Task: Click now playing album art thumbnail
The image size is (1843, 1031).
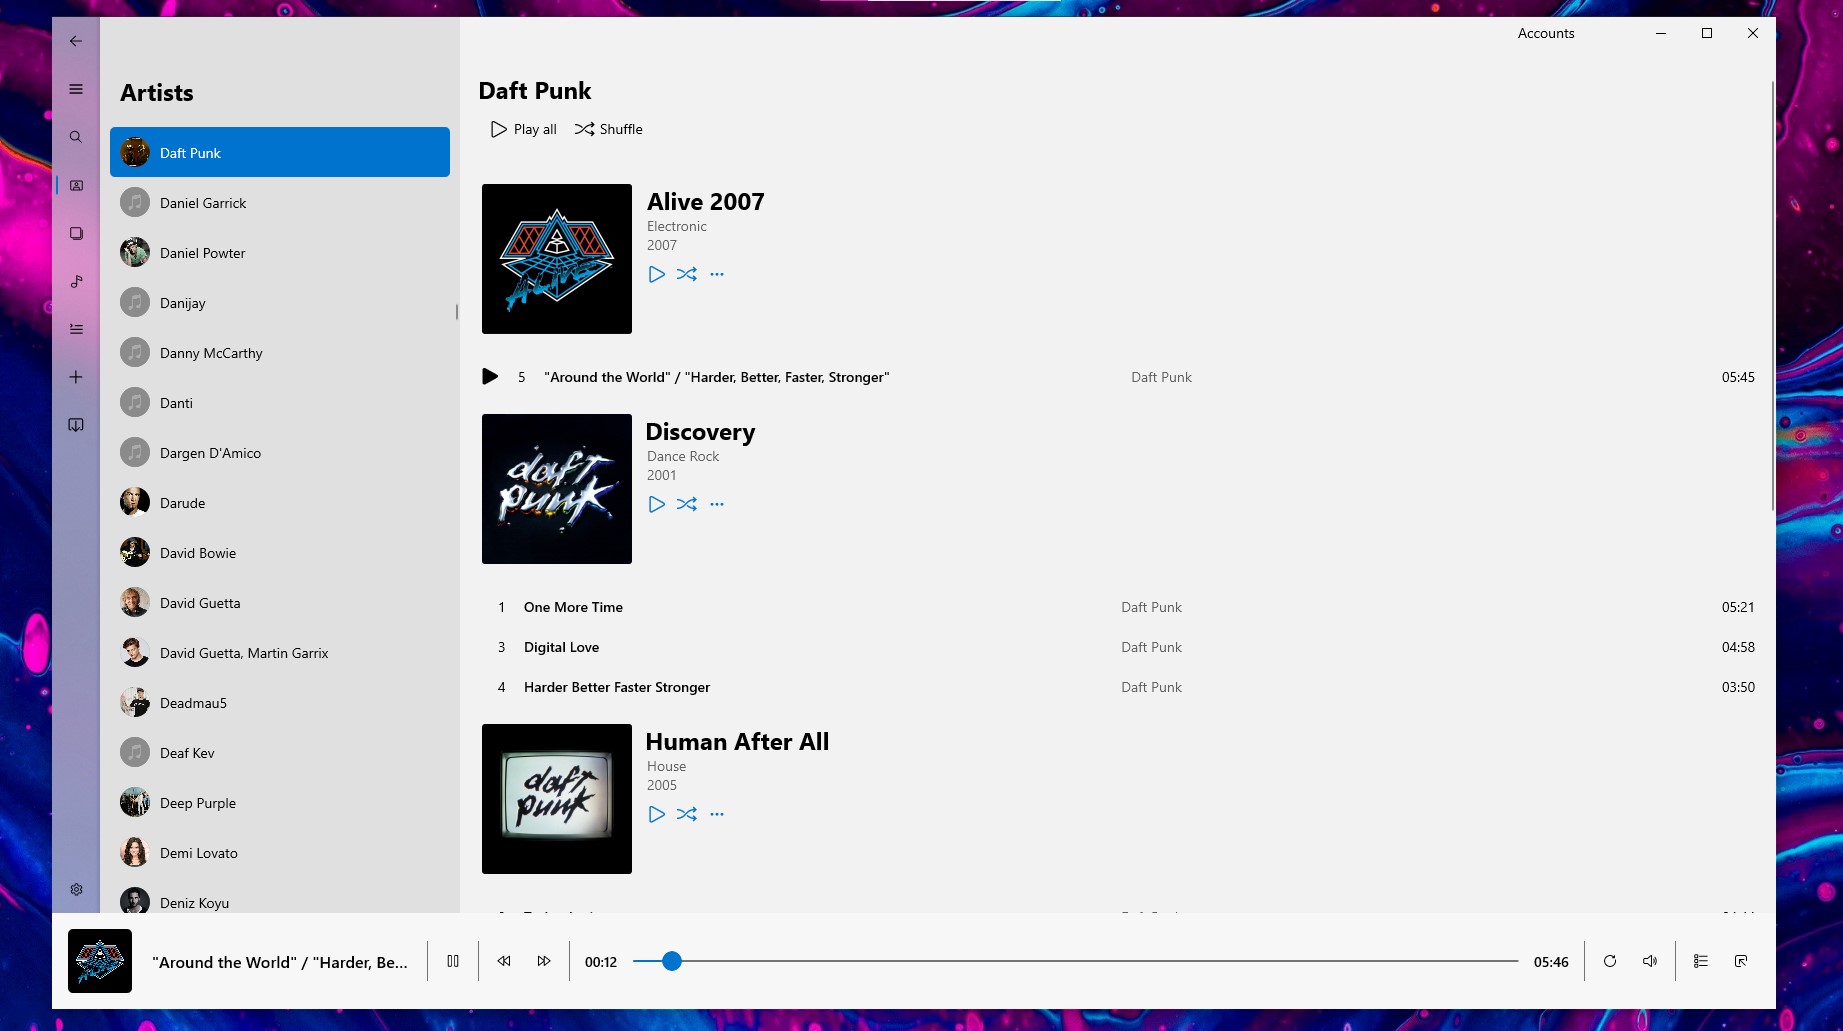Action: point(100,961)
